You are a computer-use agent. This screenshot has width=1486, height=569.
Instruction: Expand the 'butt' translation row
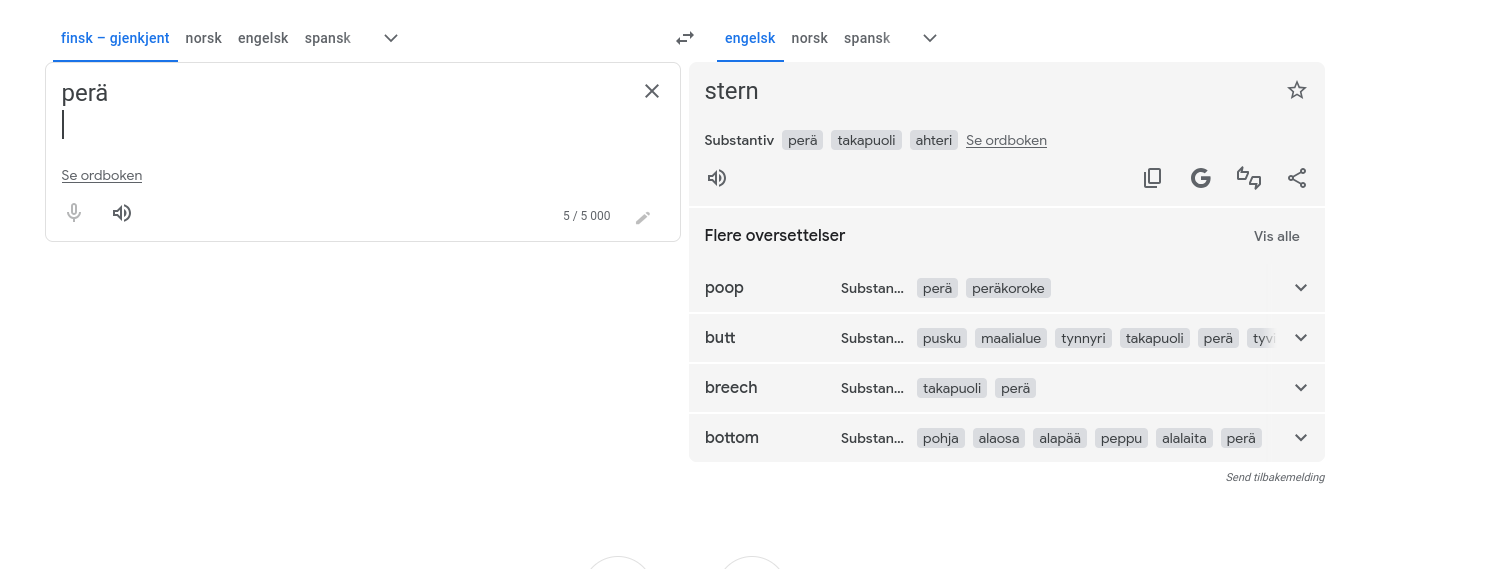(1301, 338)
